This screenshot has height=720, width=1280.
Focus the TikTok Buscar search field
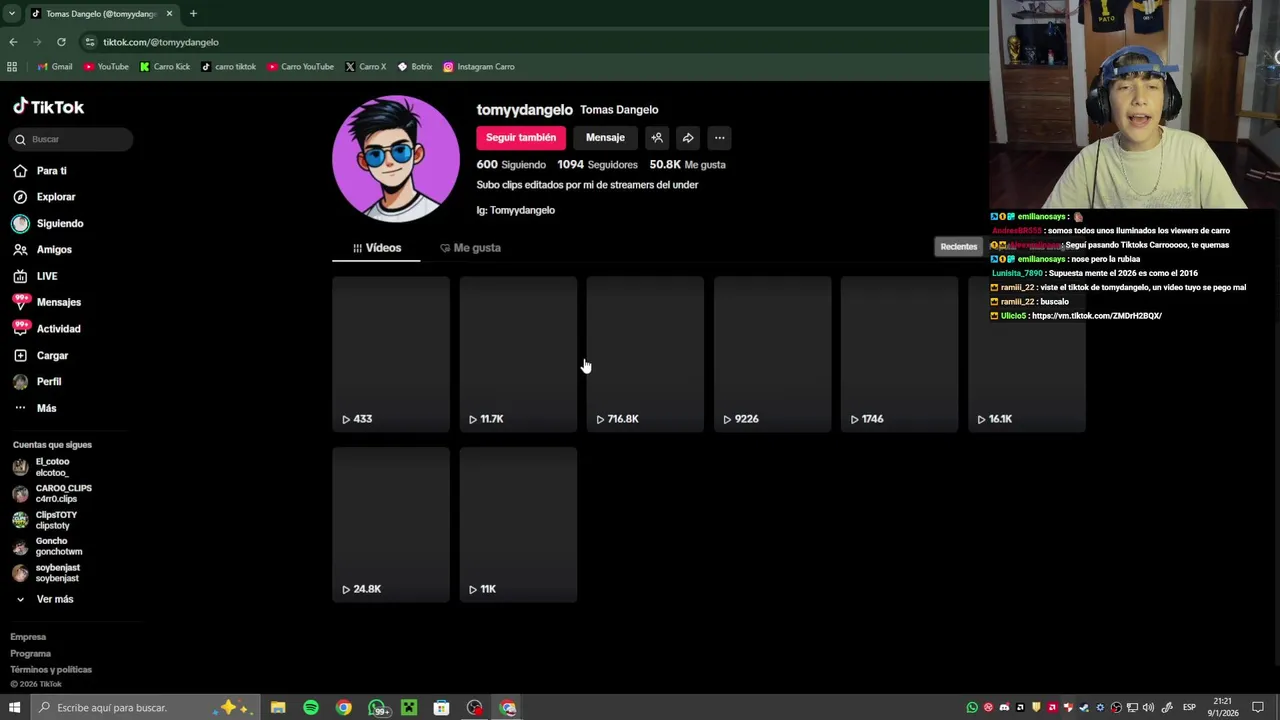[x=71, y=139]
